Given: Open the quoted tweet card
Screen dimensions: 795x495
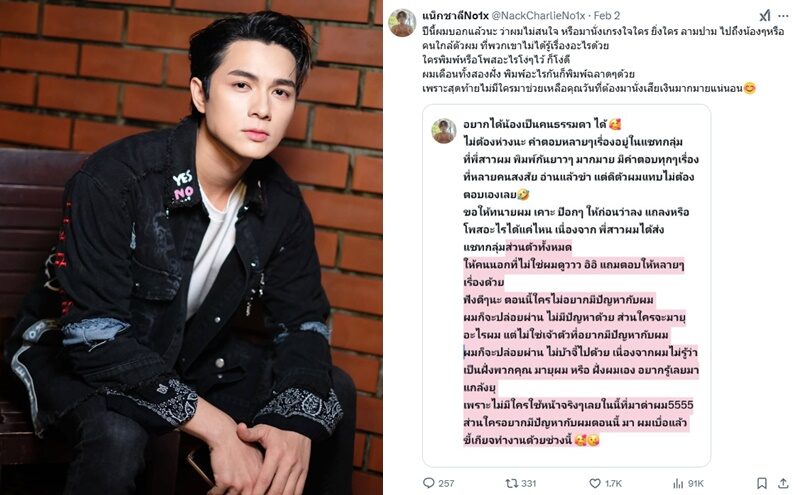Looking at the screenshot, I should pos(566,286).
